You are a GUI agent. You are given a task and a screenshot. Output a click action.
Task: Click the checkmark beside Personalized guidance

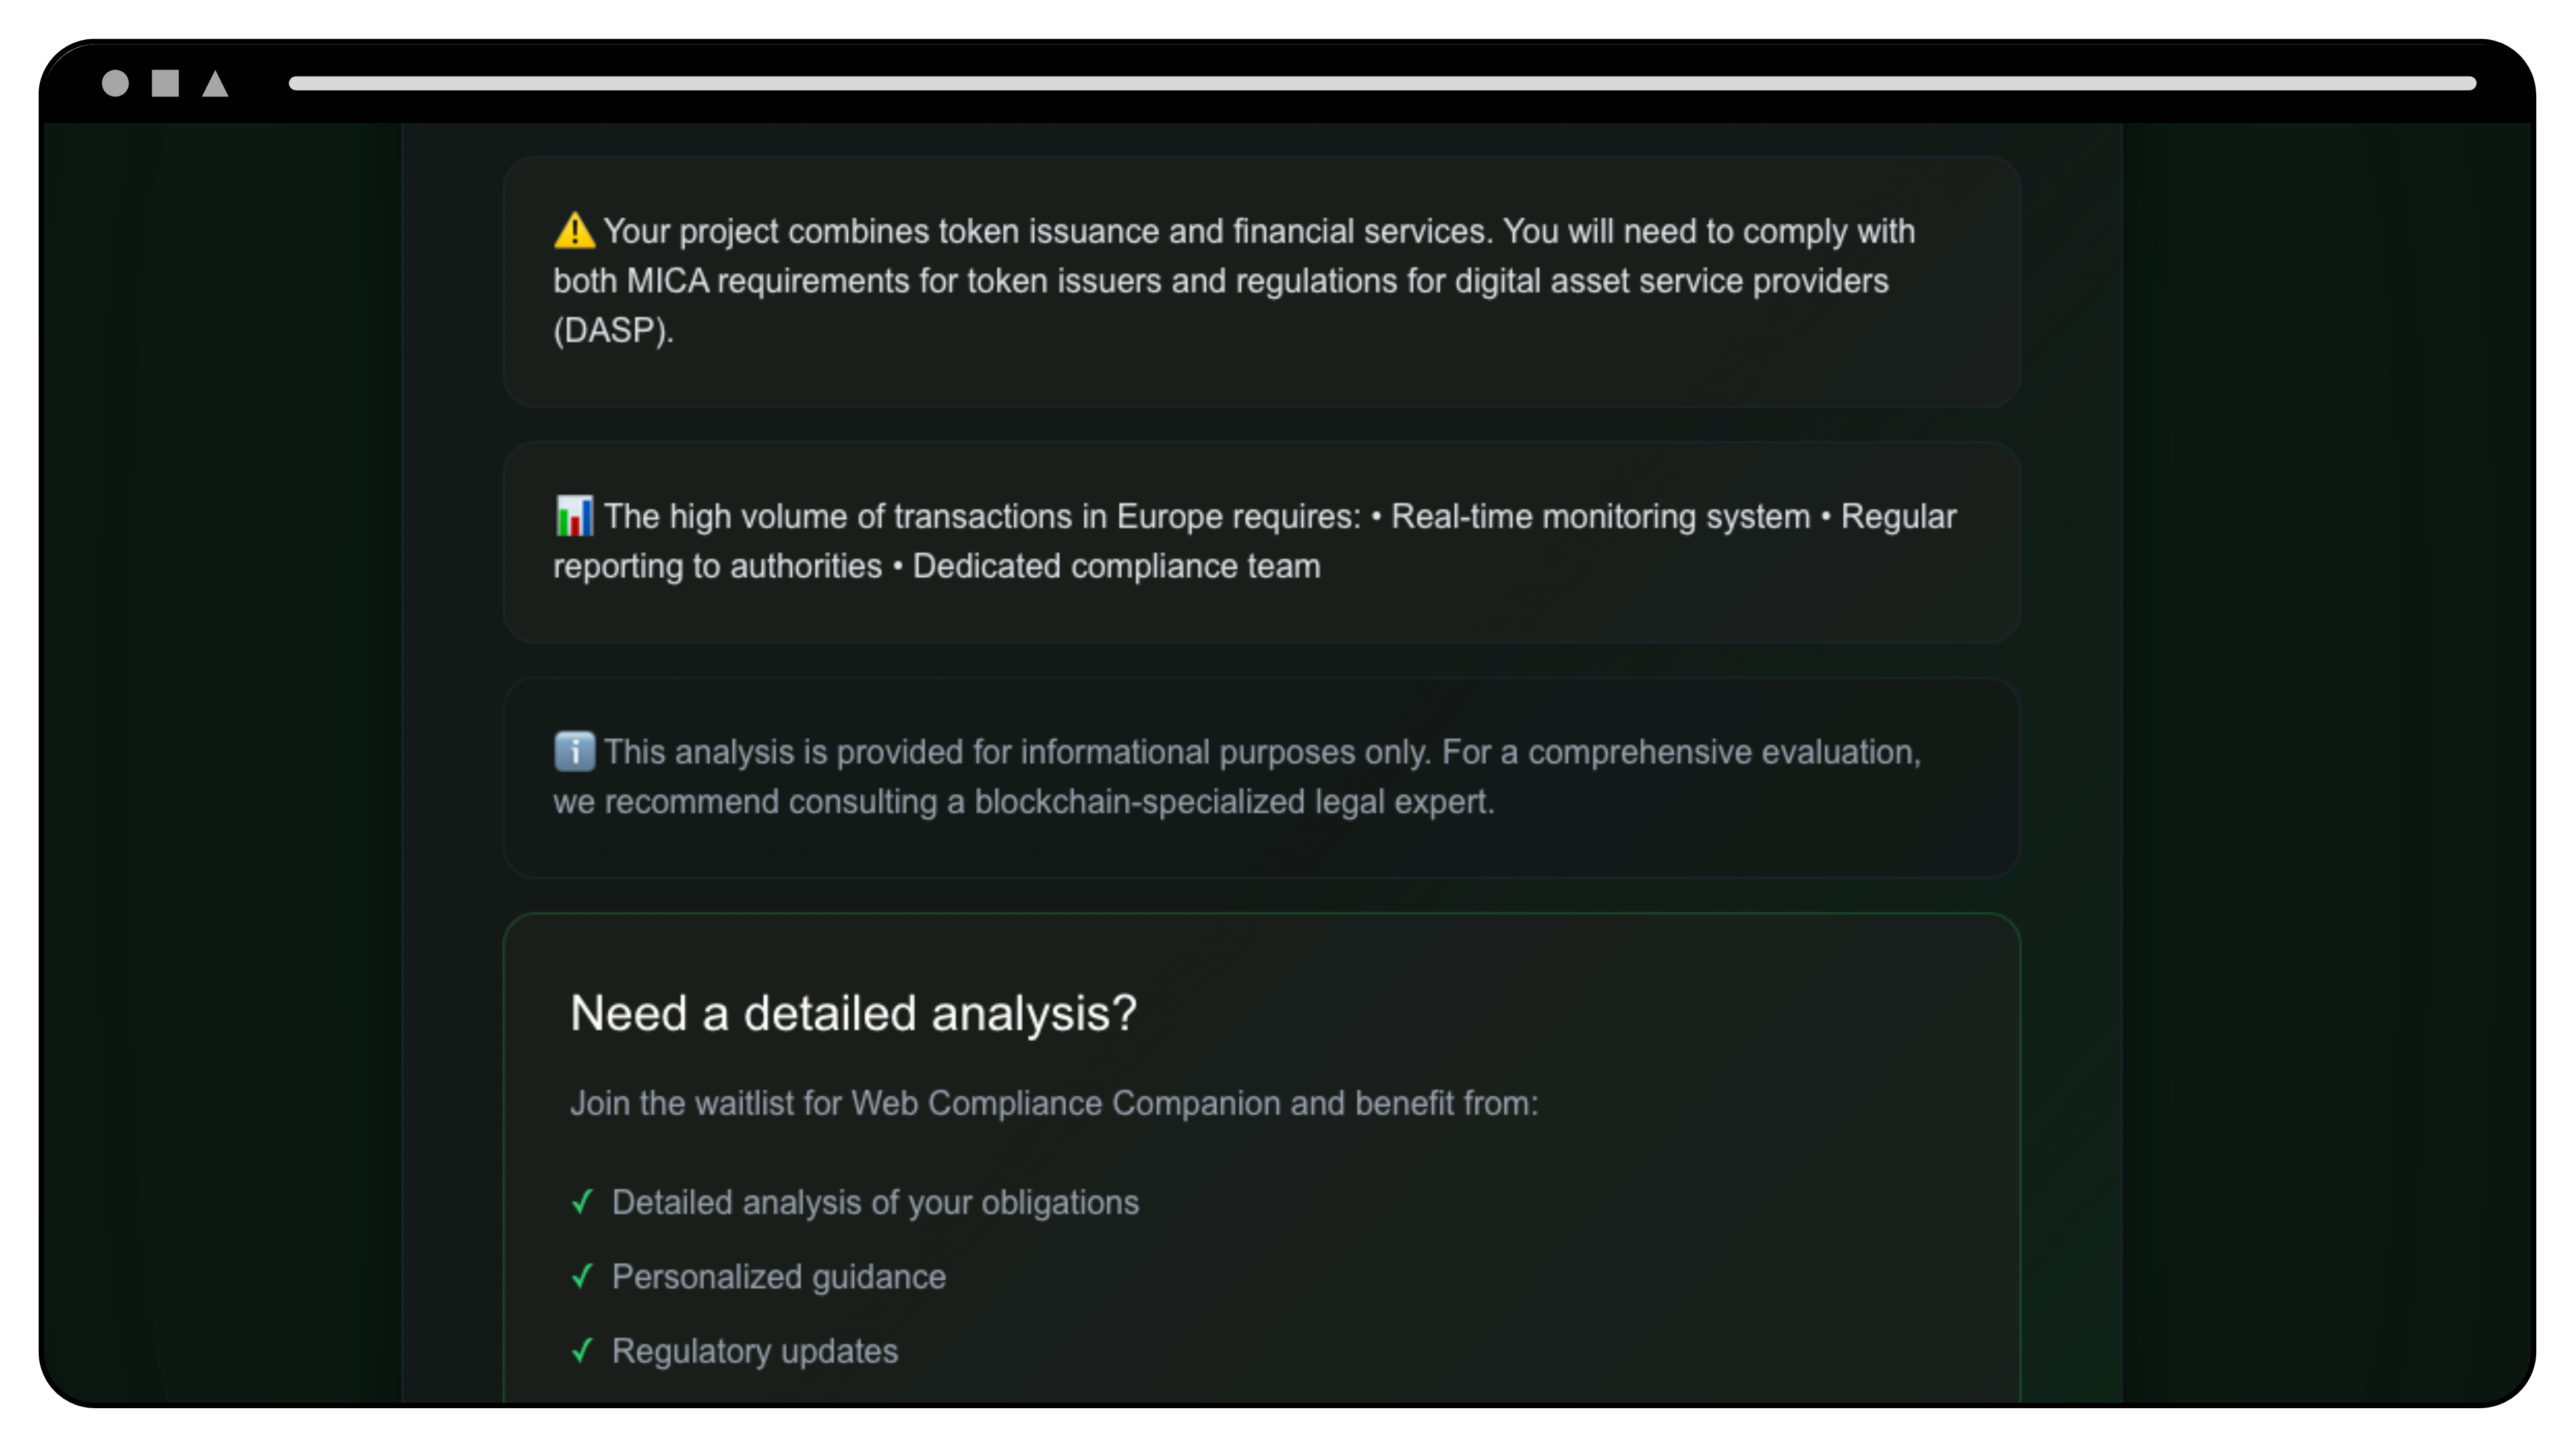(582, 1276)
